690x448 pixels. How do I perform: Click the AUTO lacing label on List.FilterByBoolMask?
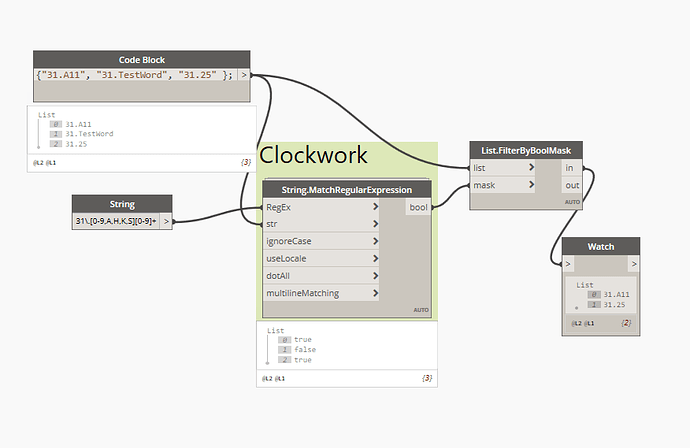coord(572,202)
